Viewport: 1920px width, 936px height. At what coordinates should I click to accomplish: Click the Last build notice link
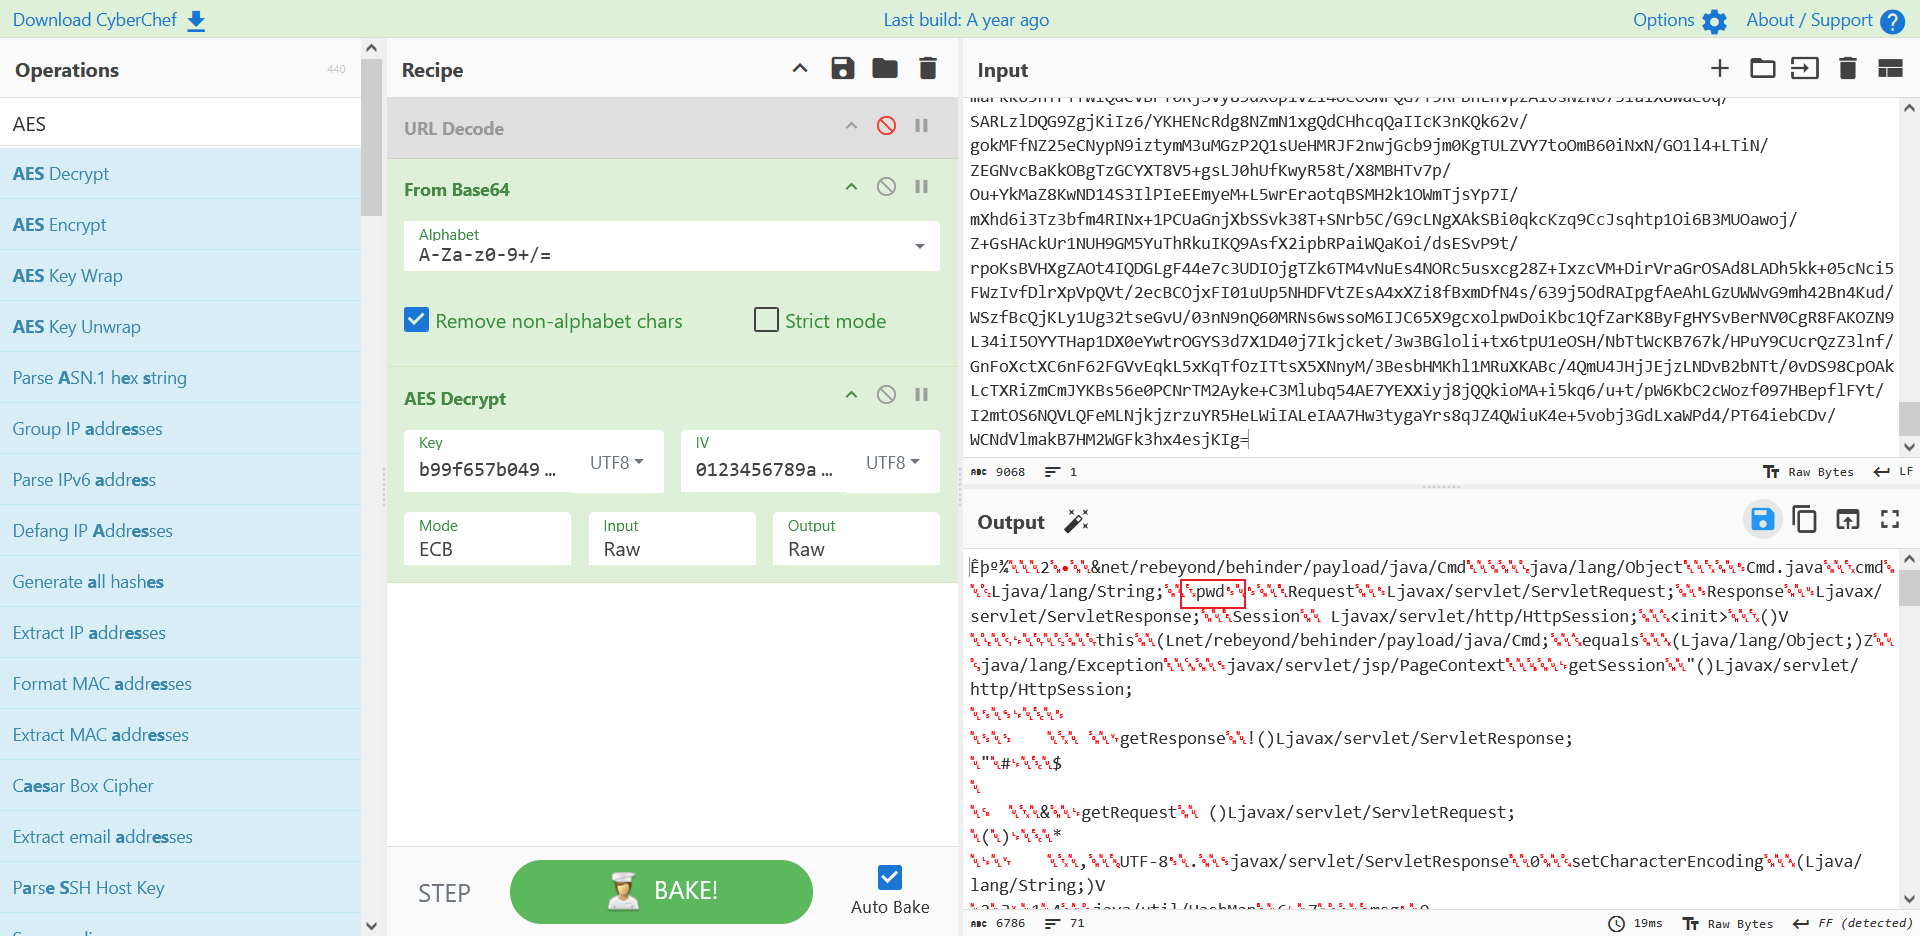click(x=966, y=20)
